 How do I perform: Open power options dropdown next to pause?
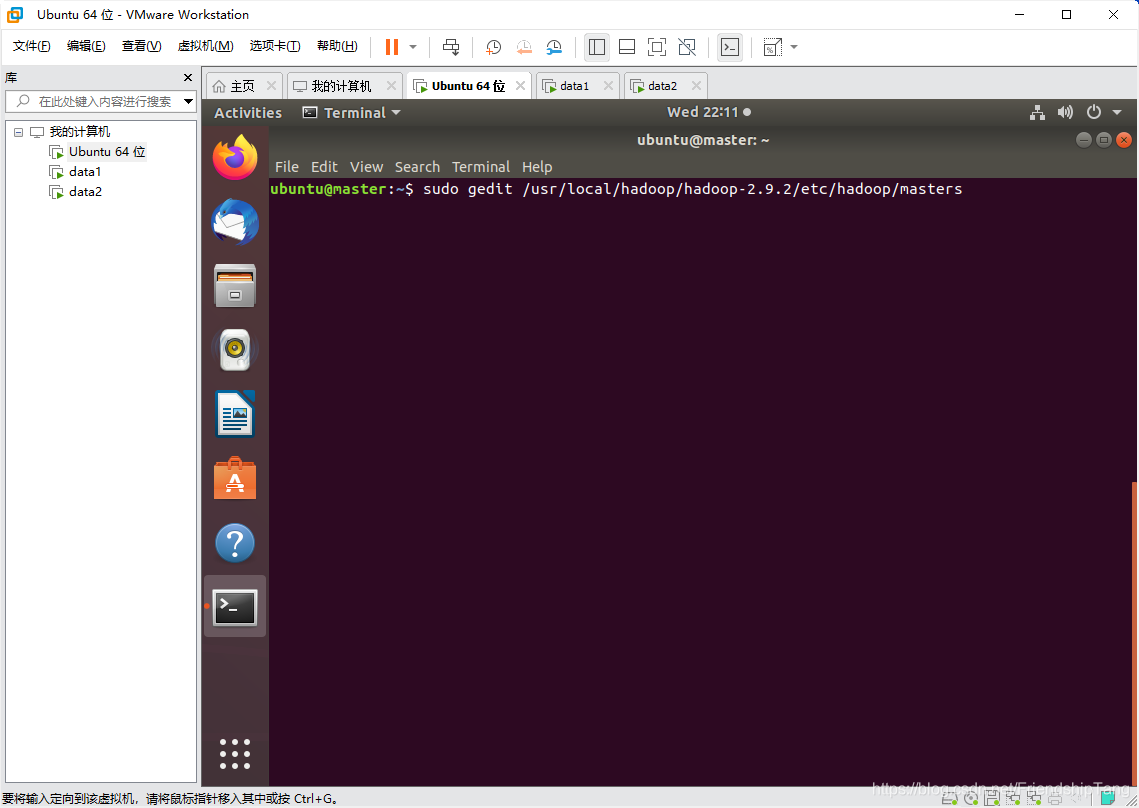coord(413,47)
